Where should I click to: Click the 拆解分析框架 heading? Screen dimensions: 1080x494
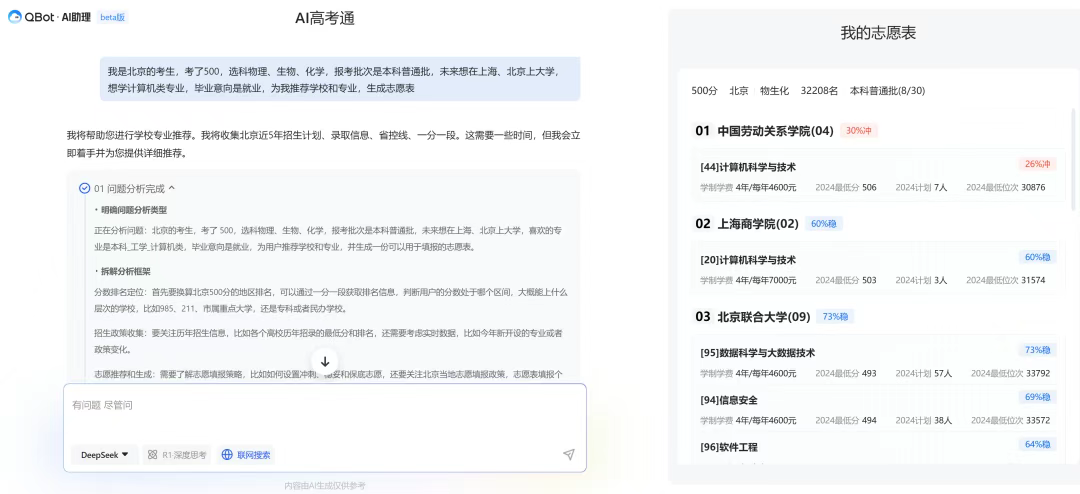(125, 271)
